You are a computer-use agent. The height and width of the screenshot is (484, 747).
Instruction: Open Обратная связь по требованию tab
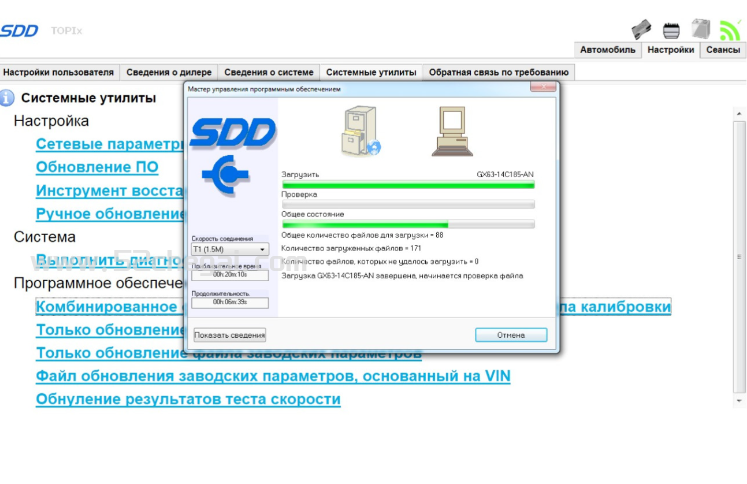coord(498,72)
